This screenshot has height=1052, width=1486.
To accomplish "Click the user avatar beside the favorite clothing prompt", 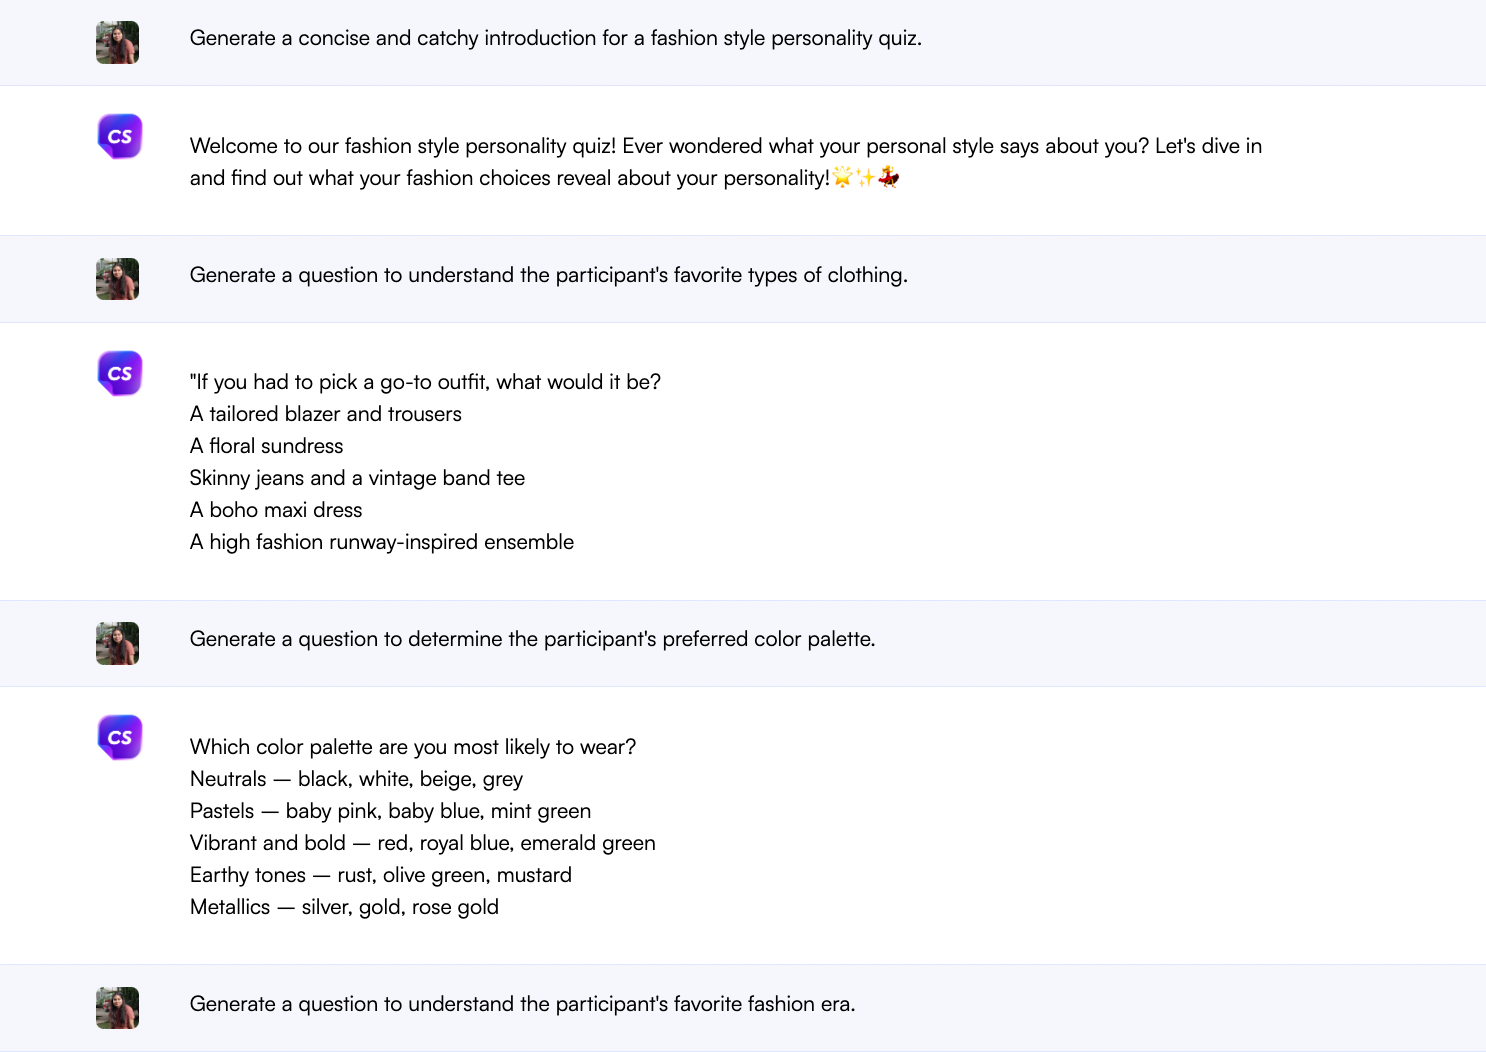I will tap(117, 279).
